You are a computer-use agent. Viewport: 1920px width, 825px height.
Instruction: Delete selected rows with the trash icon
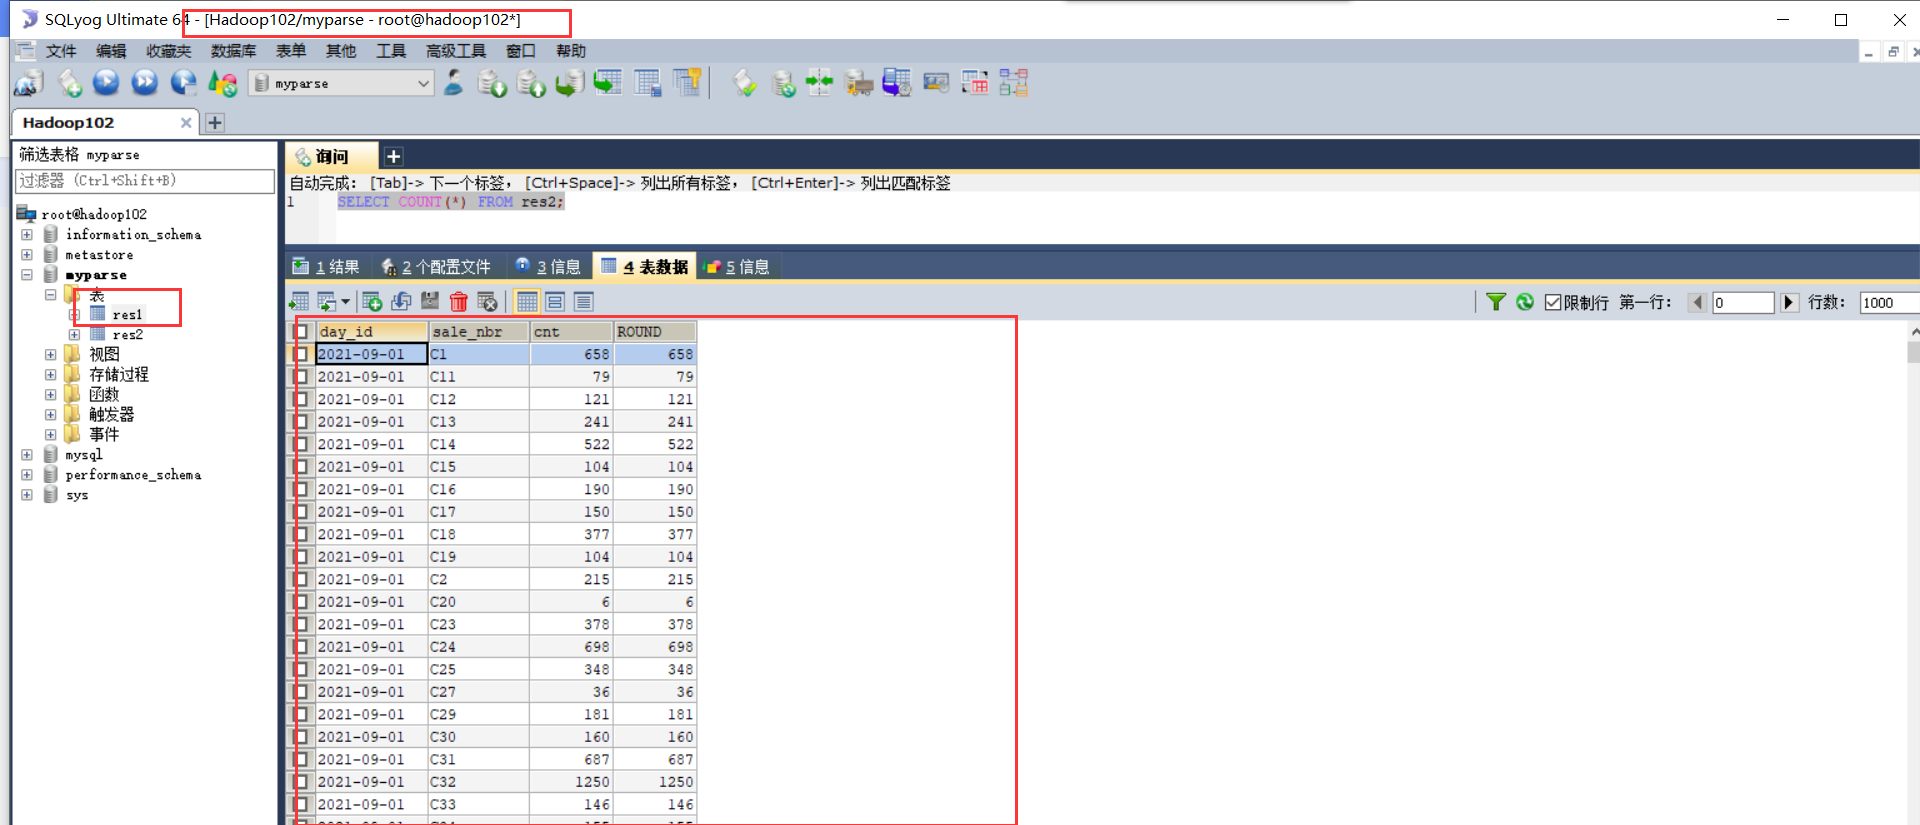[458, 302]
